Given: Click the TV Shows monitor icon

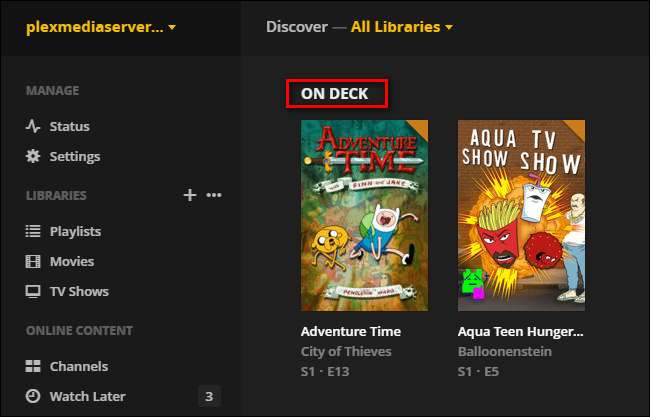Looking at the screenshot, I should coord(33,292).
